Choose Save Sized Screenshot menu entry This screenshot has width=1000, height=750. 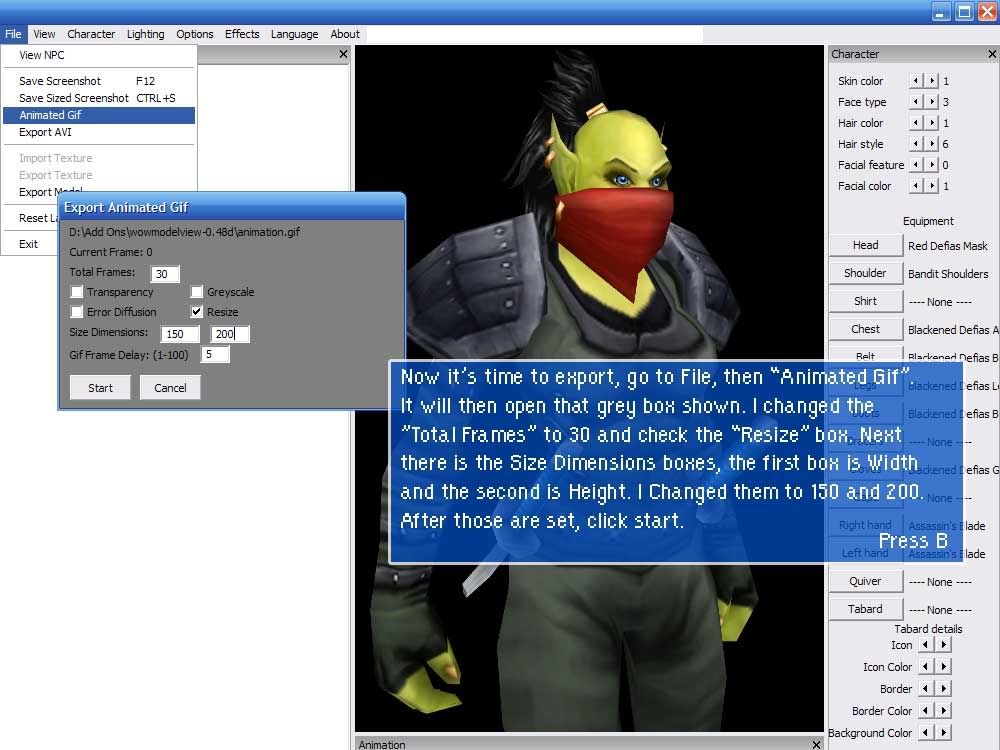tap(99, 98)
